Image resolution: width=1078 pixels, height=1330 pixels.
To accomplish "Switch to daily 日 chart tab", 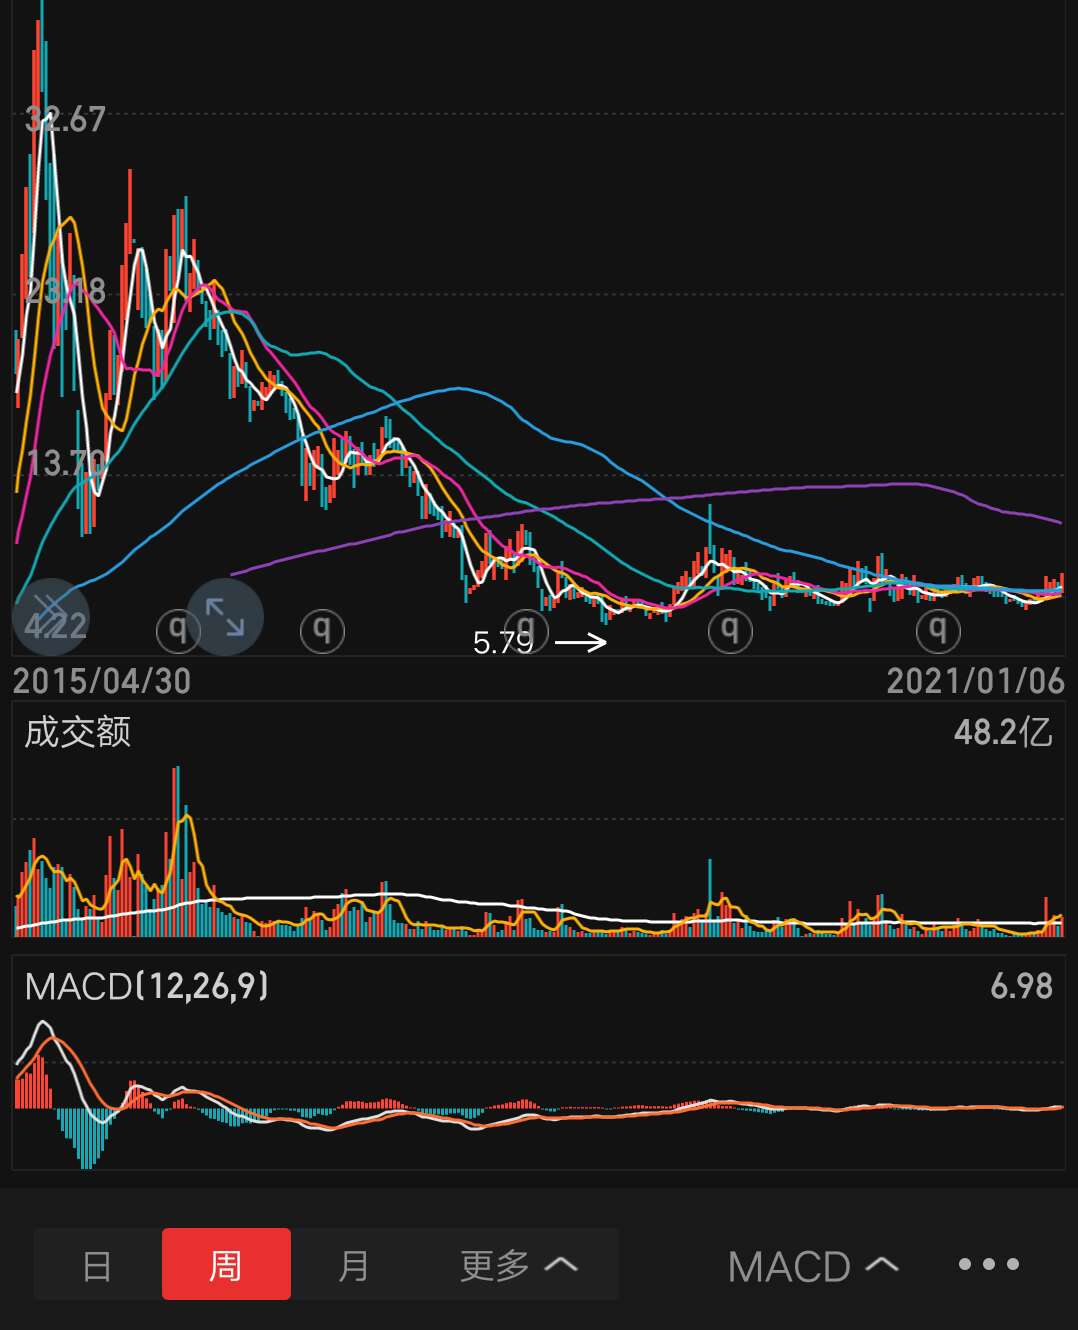I will point(97,1265).
